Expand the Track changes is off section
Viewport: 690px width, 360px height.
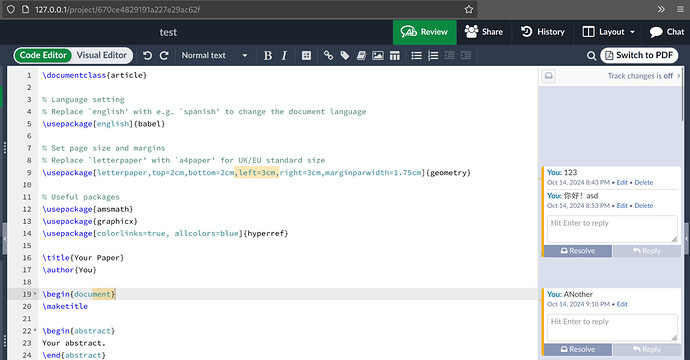click(644, 76)
